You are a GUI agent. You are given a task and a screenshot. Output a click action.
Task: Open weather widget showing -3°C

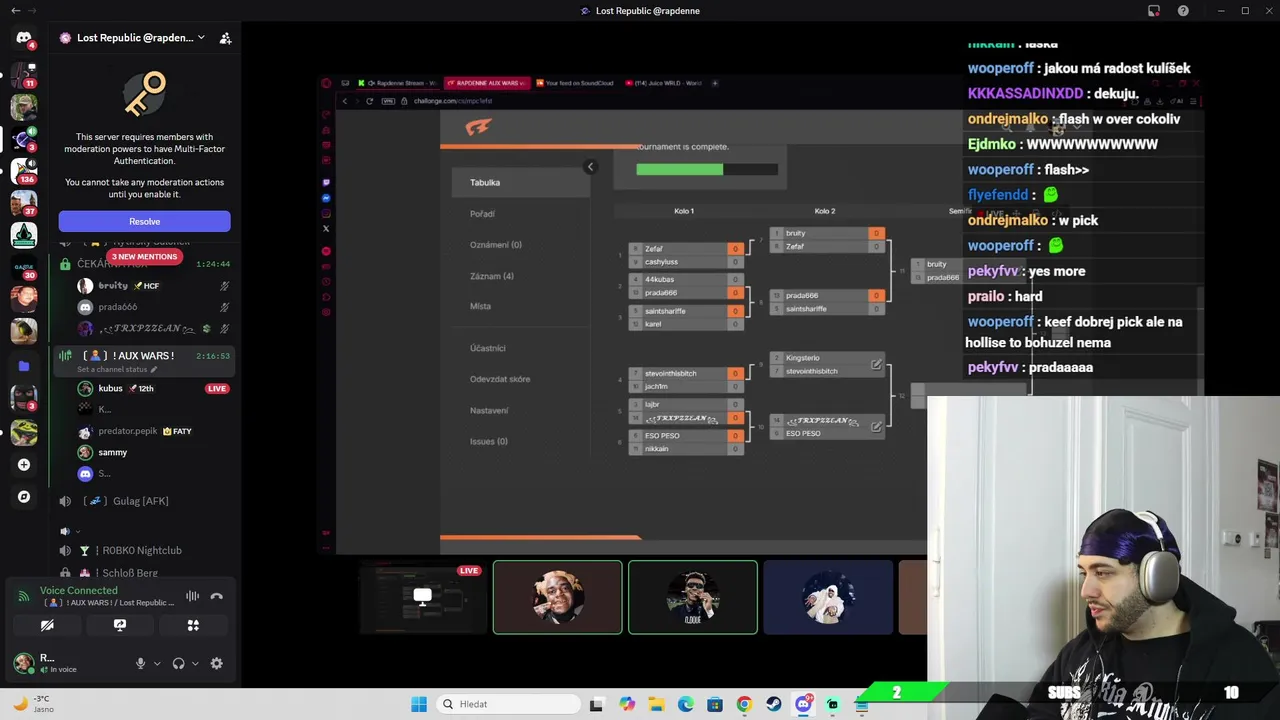click(x=32, y=704)
